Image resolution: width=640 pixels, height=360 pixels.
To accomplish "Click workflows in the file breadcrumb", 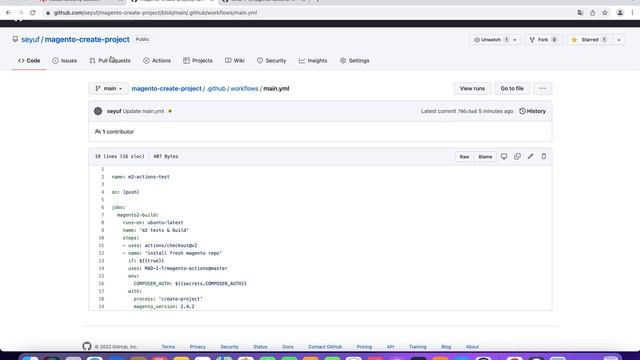I will (x=244, y=89).
